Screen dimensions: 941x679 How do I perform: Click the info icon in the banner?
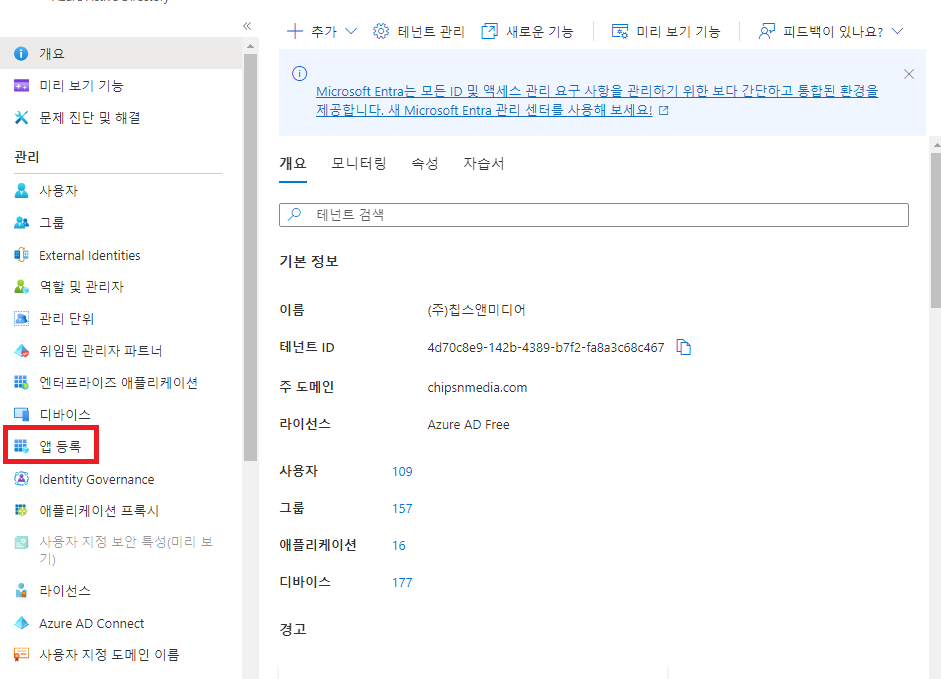click(x=299, y=74)
